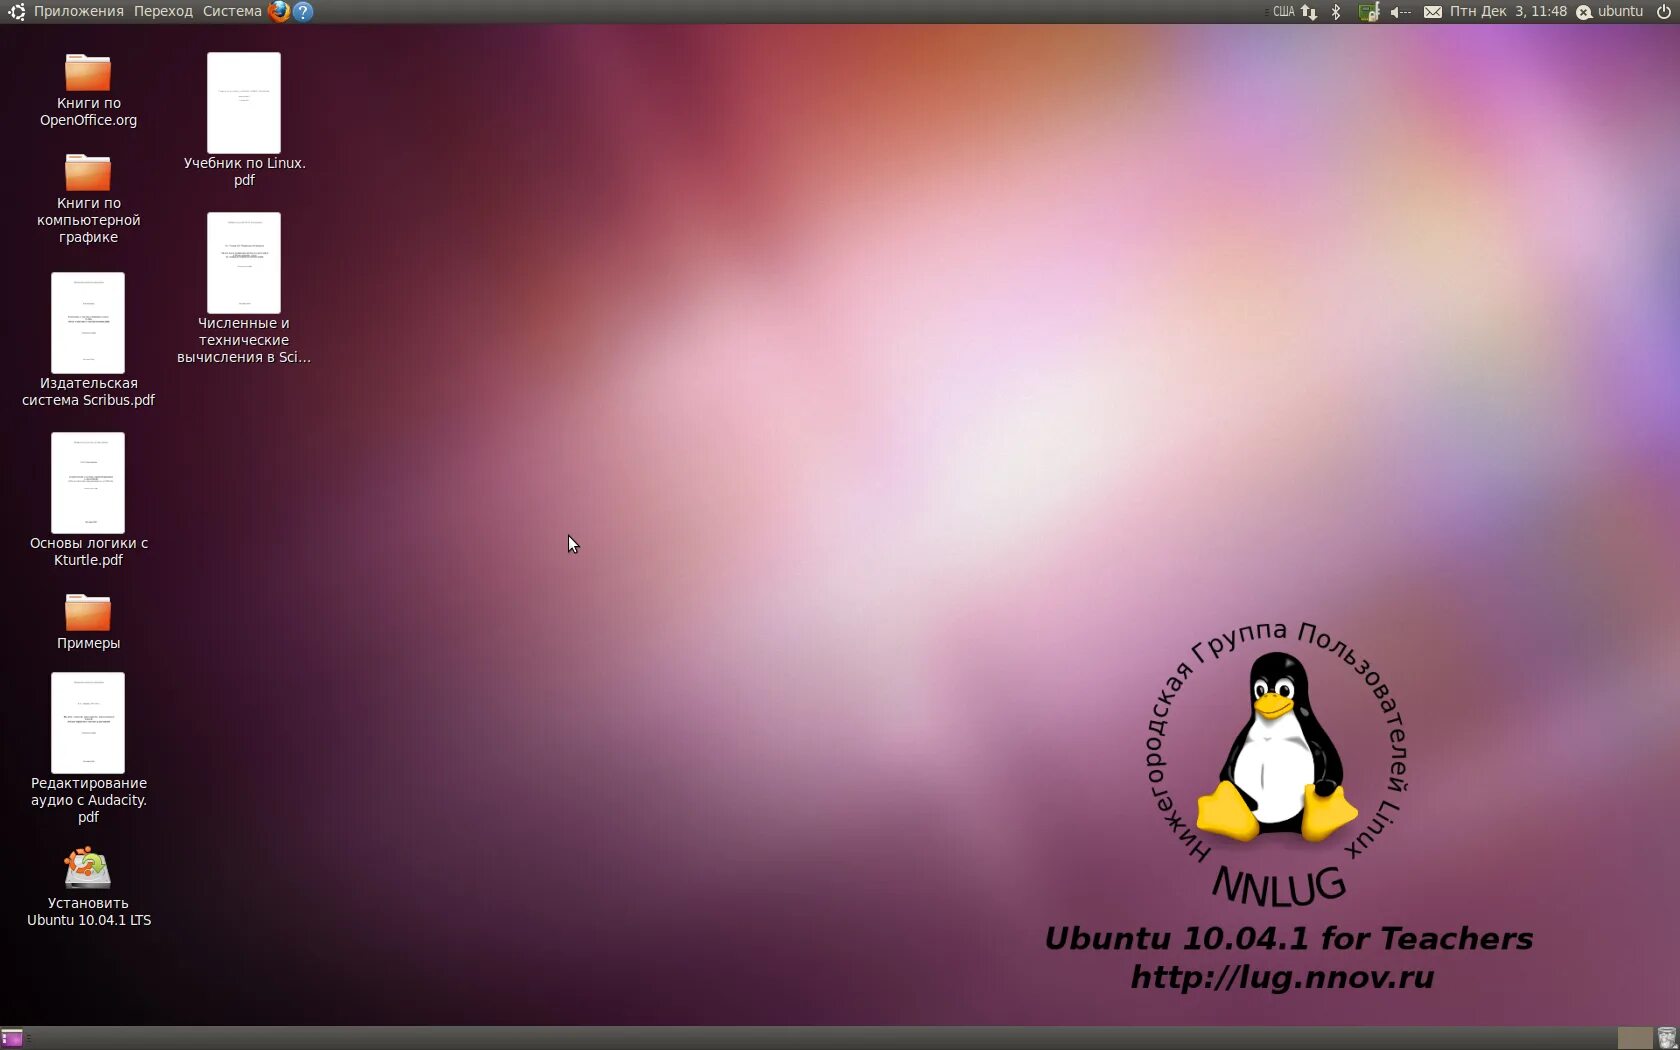Select the Книги по компьютерной графике folder
Image resolution: width=1680 pixels, height=1050 pixels.
88,198
